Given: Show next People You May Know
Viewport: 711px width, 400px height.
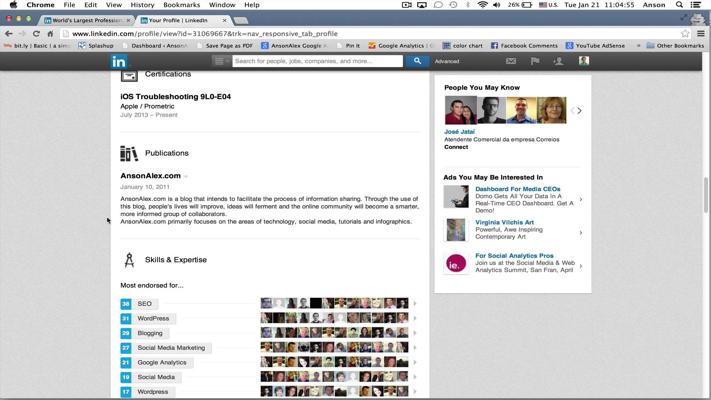Looking at the screenshot, I should [x=579, y=111].
